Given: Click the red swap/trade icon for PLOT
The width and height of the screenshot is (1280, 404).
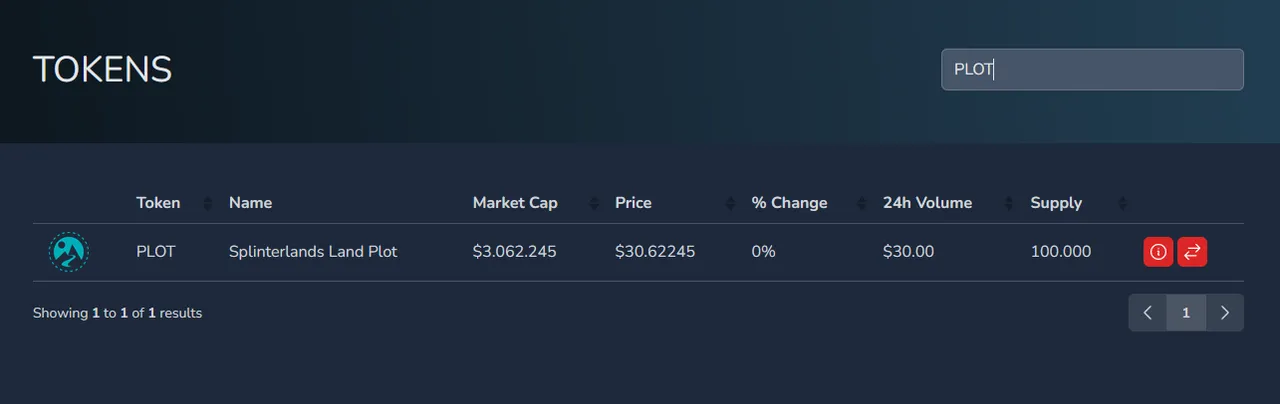Looking at the screenshot, I should (1192, 252).
